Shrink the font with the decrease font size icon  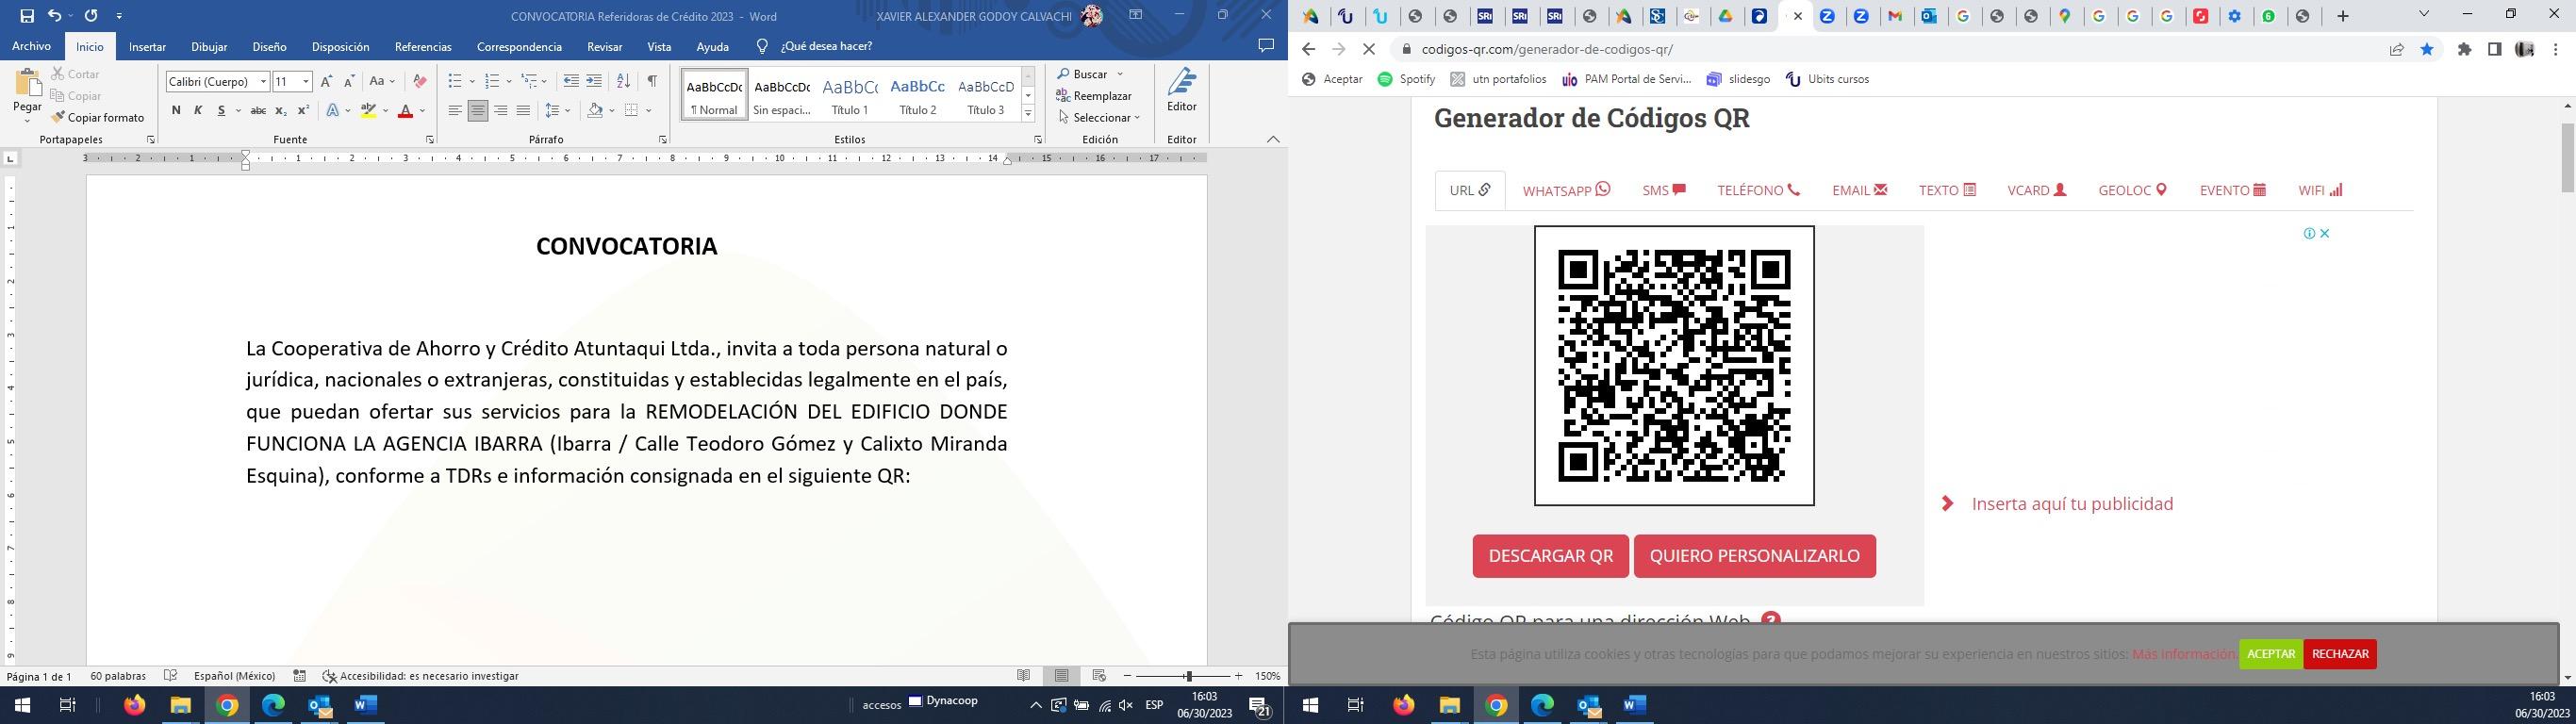[x=349, y=81]
